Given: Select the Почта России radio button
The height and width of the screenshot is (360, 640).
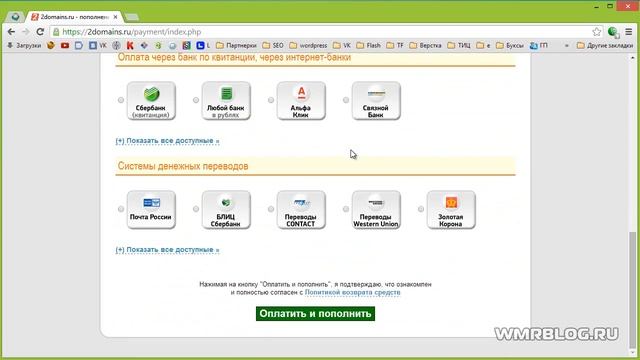Looking at the screenshot, I should coord(121,209).
